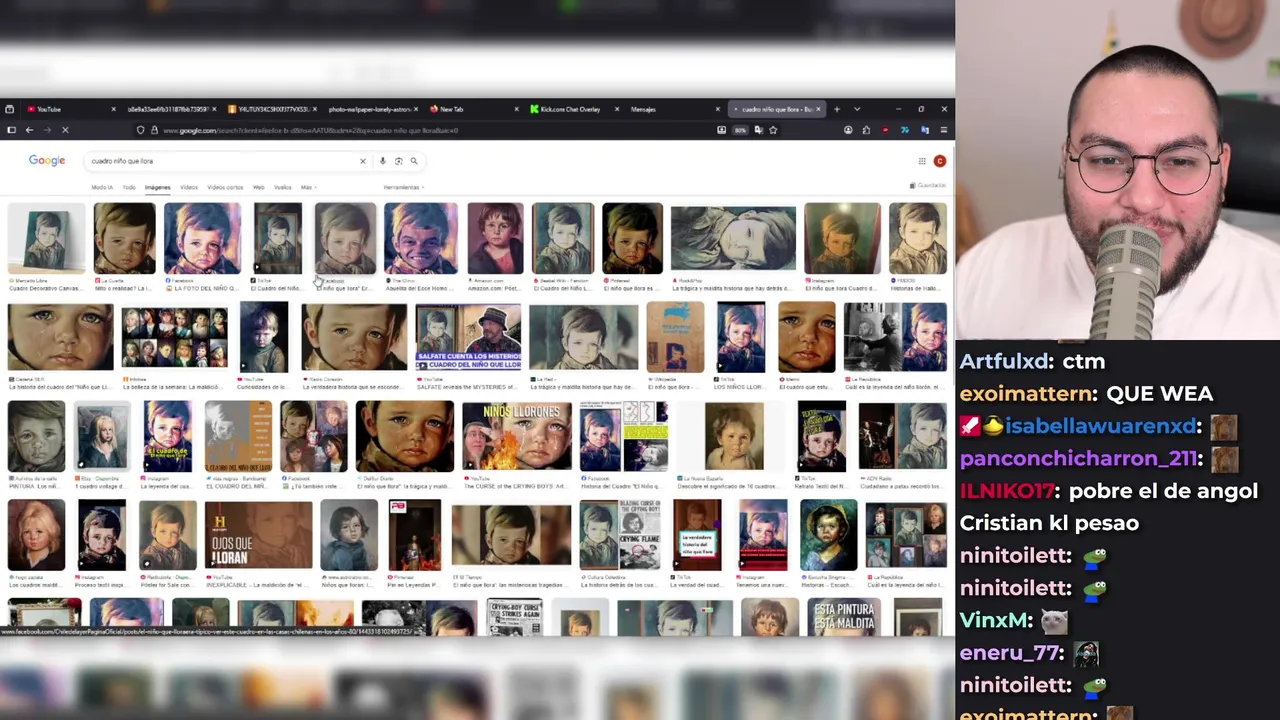Open the page translation icon in address bar

point(759,130)
